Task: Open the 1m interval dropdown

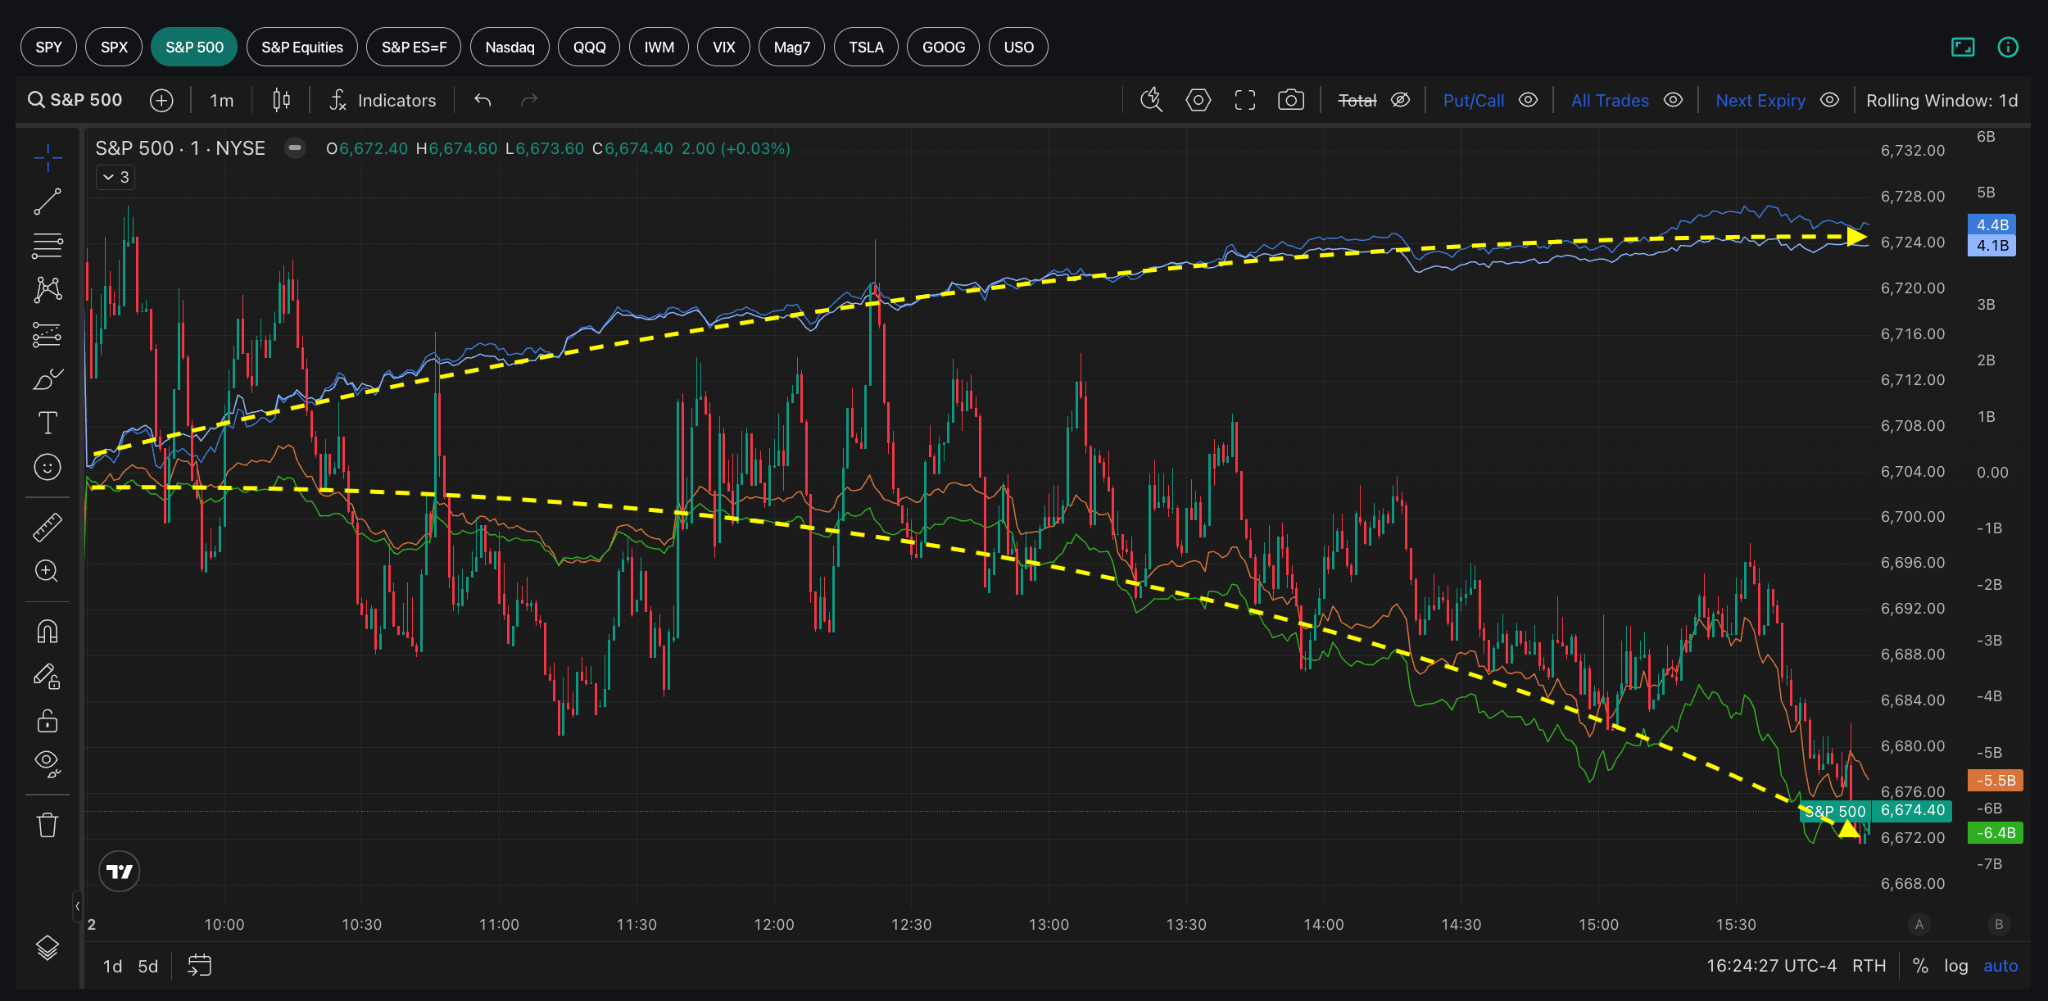Action: pos(222,100)
